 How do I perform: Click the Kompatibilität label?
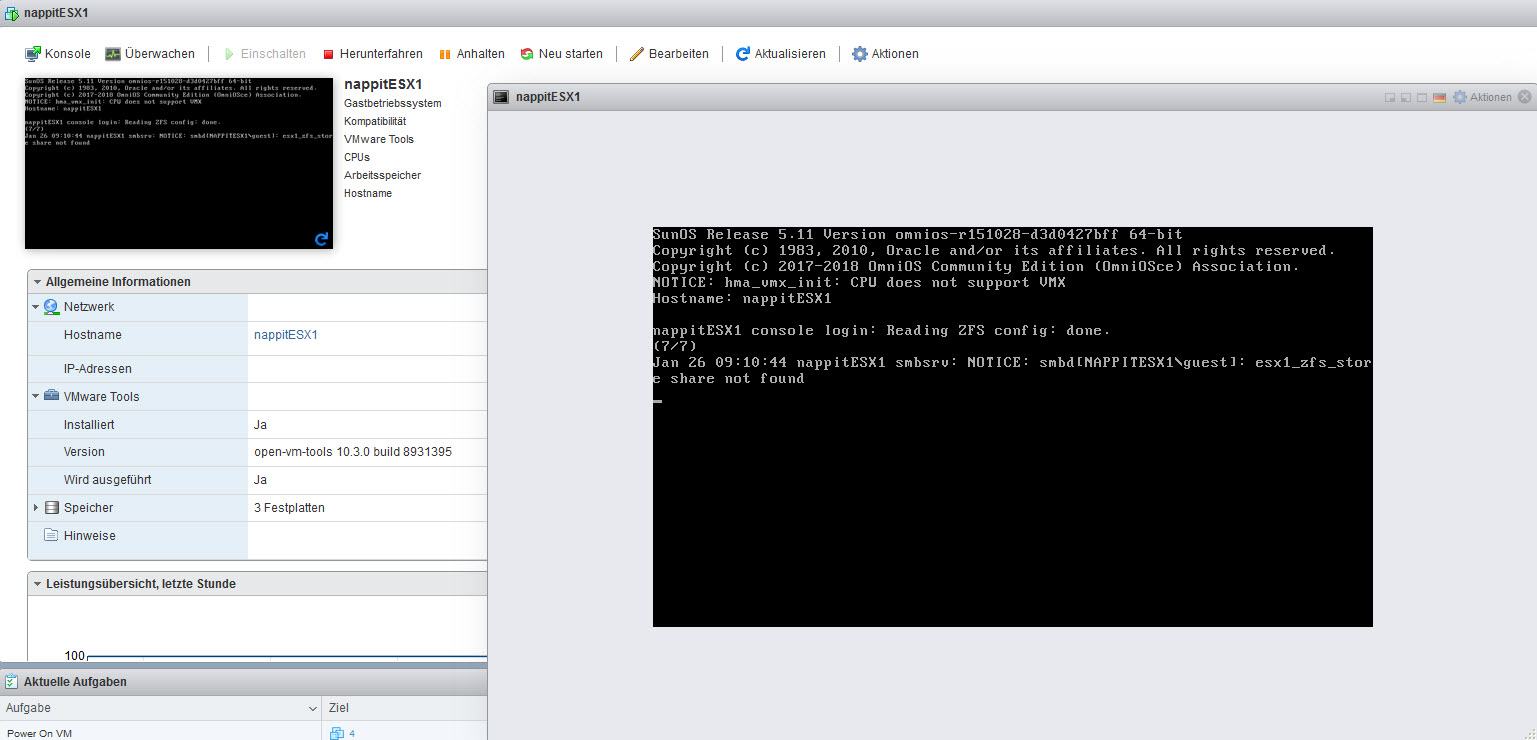click(x=375, y=121)
